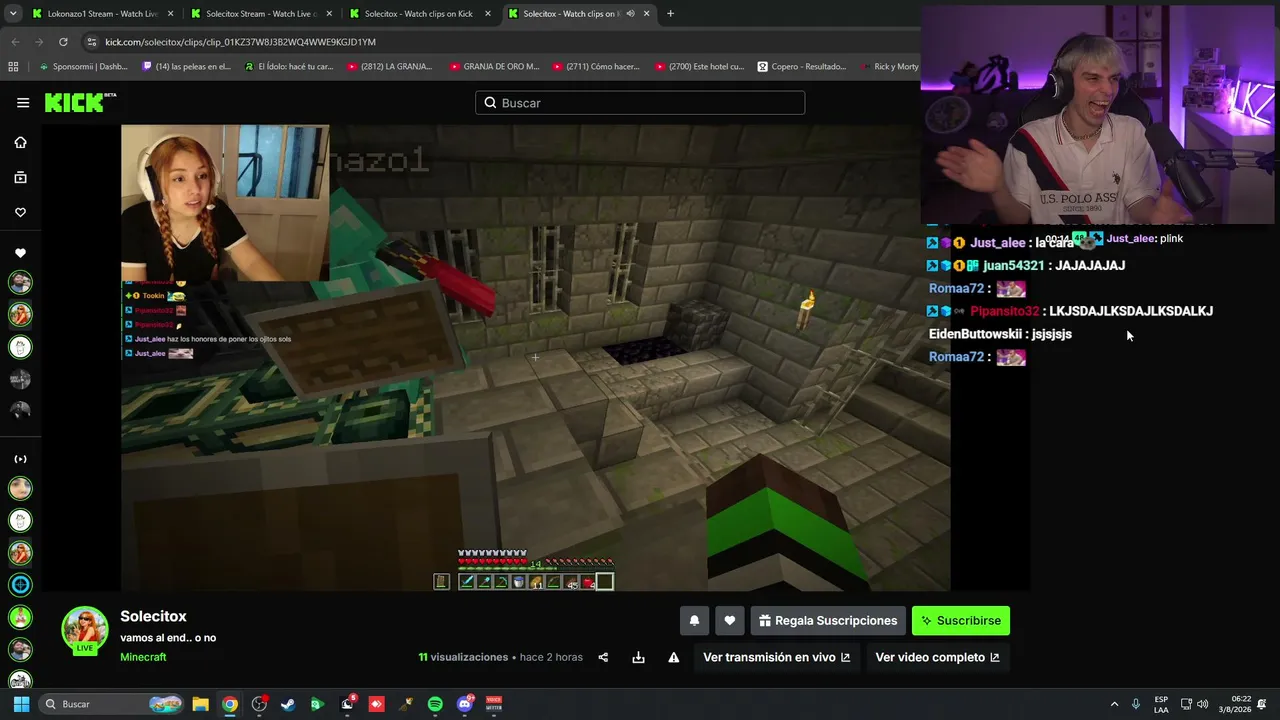Viewport: 1280px width, 720px height.
Task: Open the Sponsormii Dashboard bookmark
Action: pyautogui.click(x=85, y=67)
